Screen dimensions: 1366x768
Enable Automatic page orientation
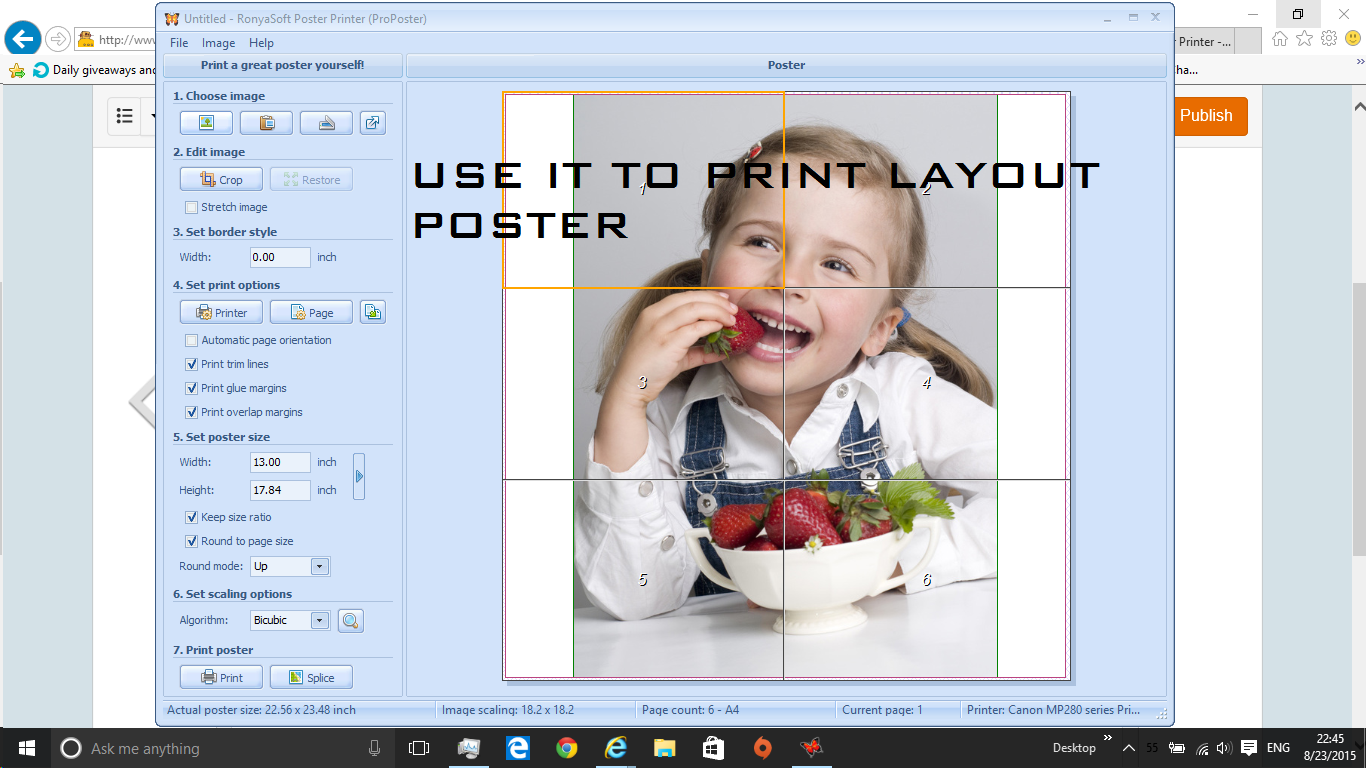click(x=192, y=340)
